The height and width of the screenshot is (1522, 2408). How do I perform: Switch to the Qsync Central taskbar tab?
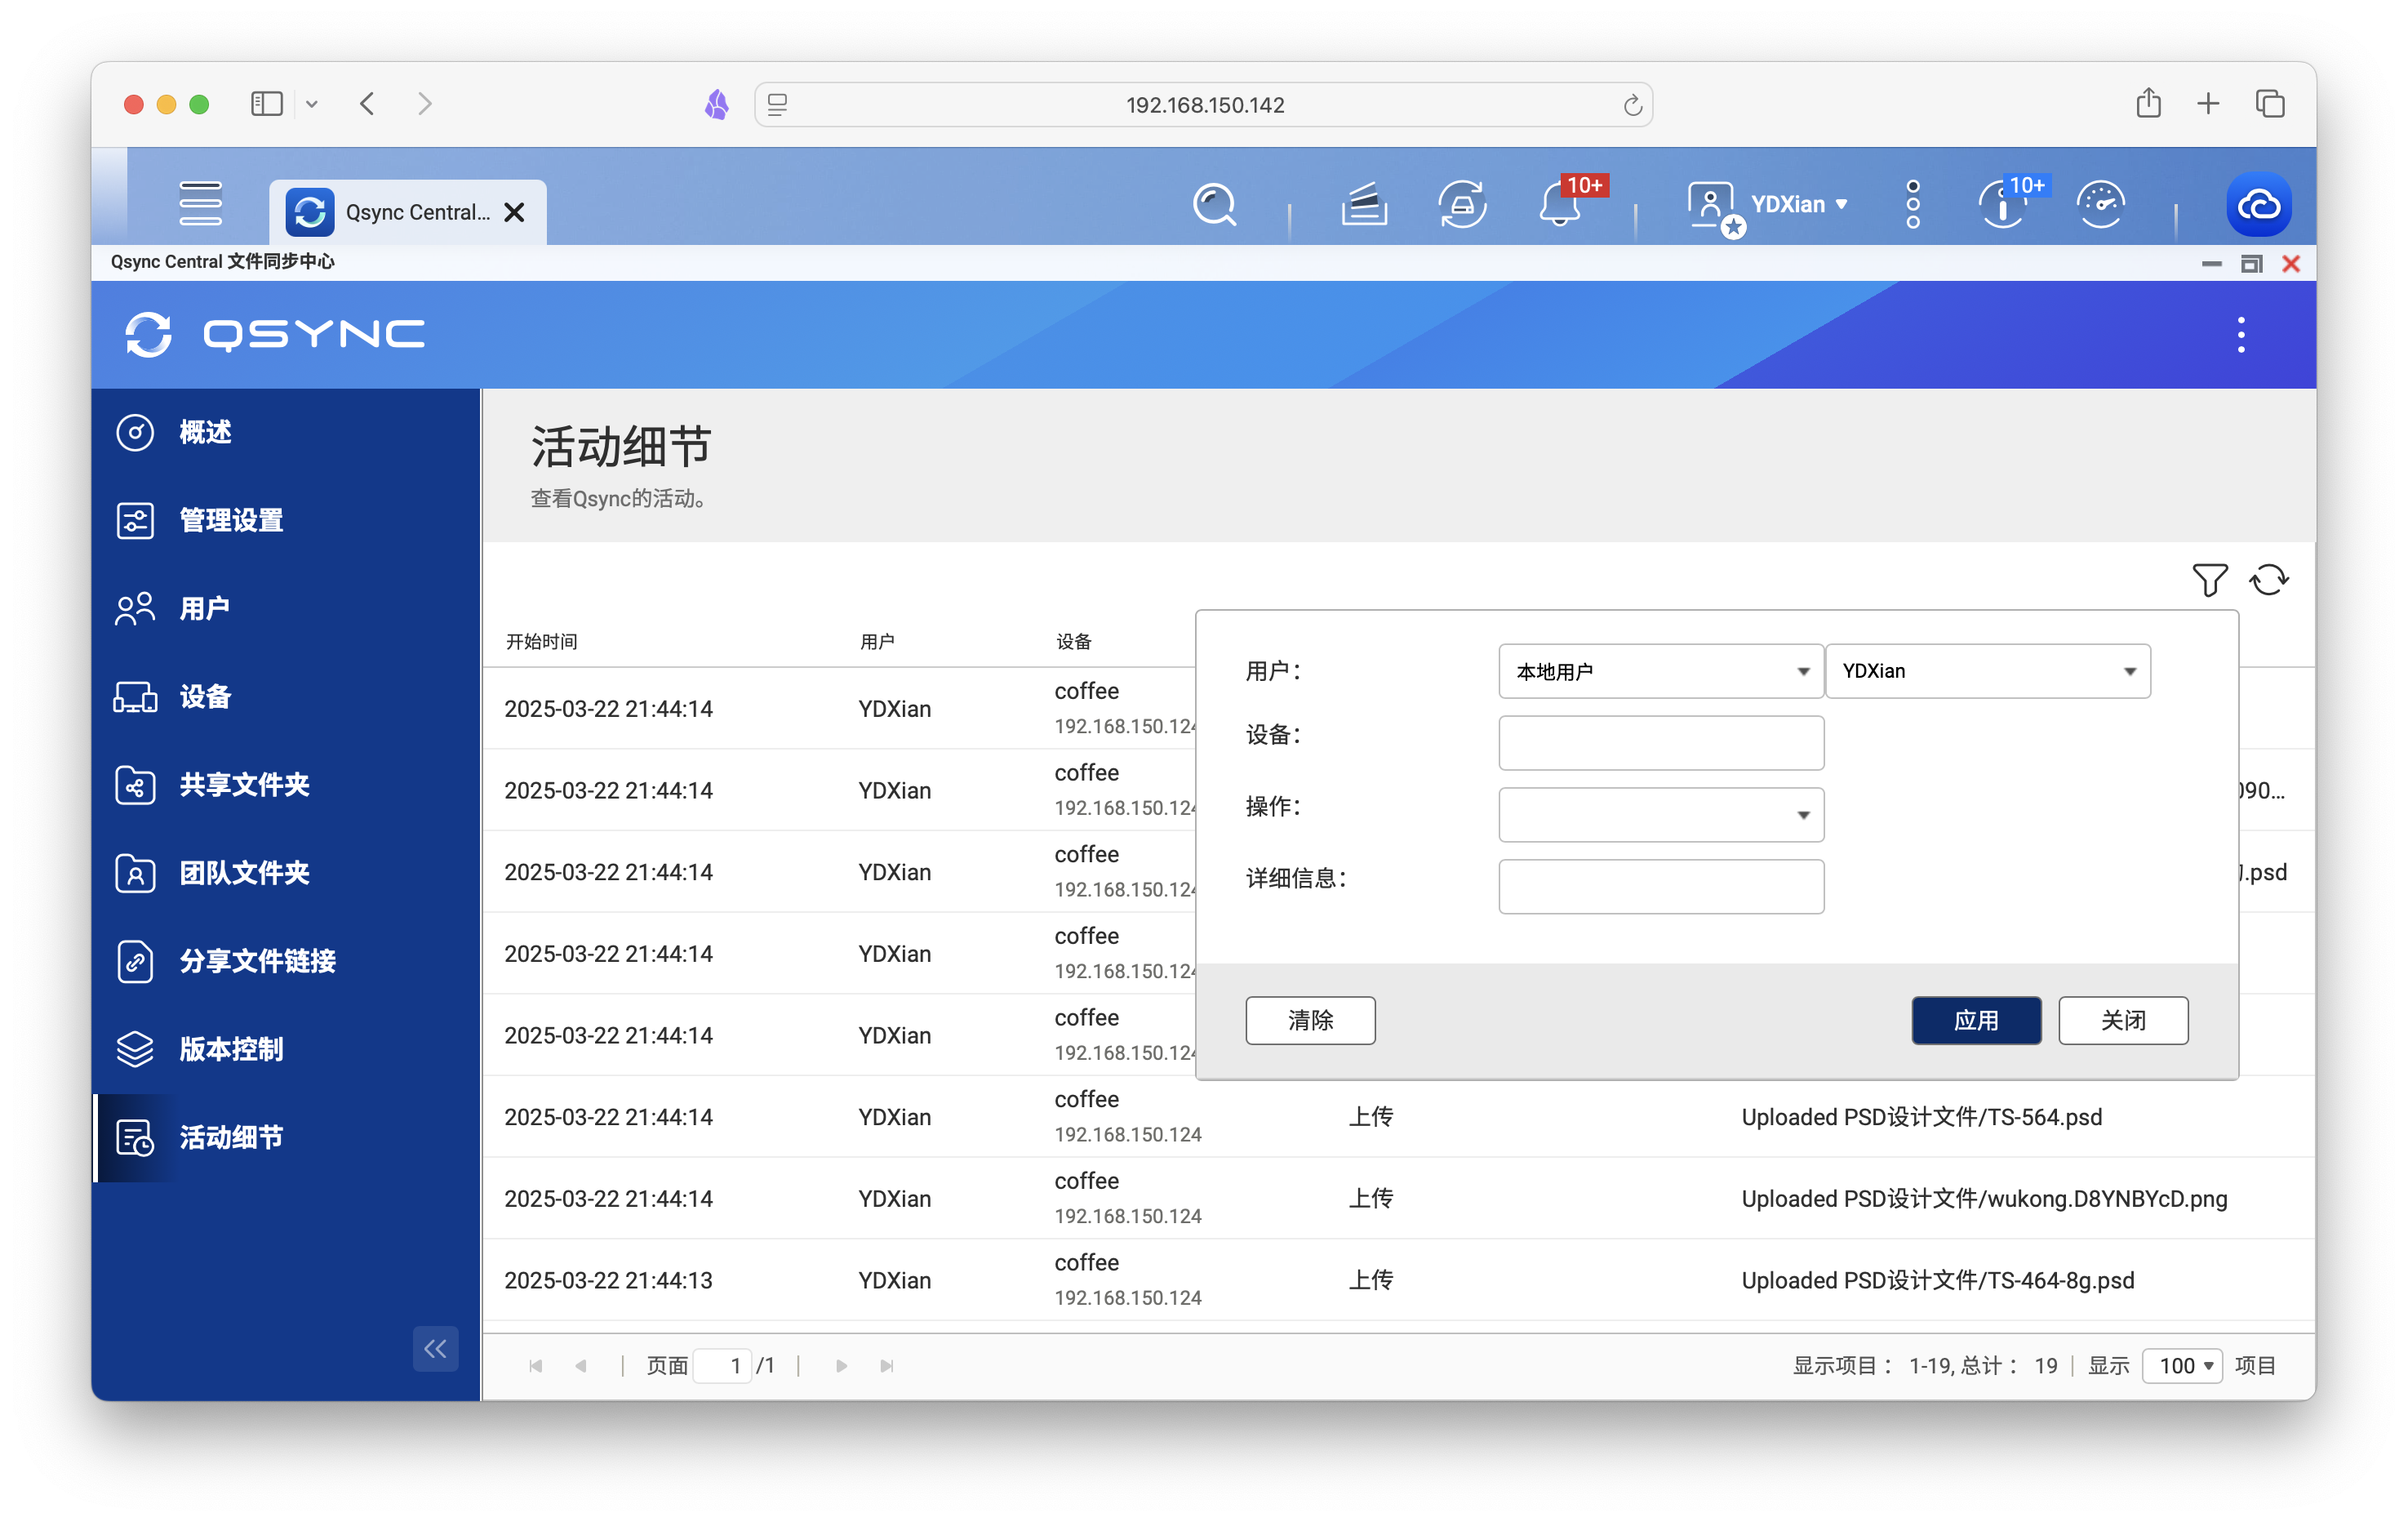click(407, 212)
